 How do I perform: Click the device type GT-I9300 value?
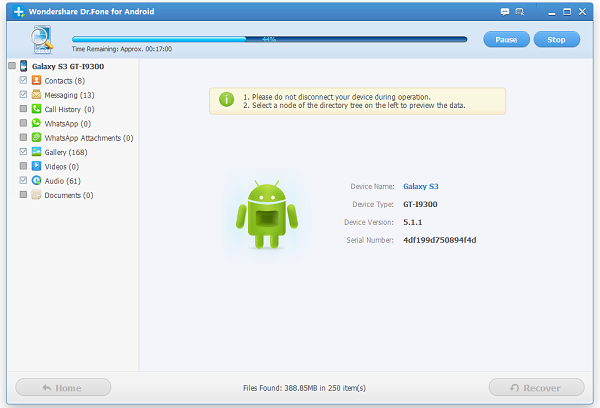click(x=420, y=204)
